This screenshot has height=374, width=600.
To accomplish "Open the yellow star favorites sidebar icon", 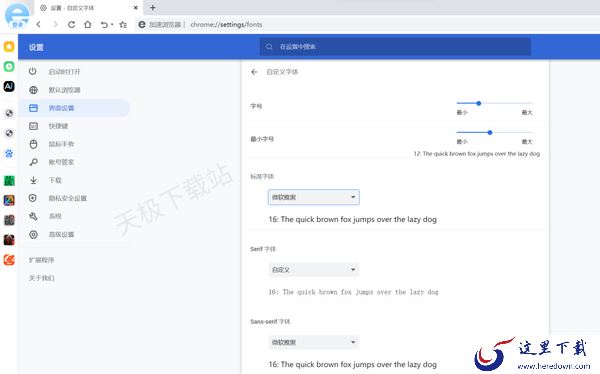I will click(x=9, y=47).
